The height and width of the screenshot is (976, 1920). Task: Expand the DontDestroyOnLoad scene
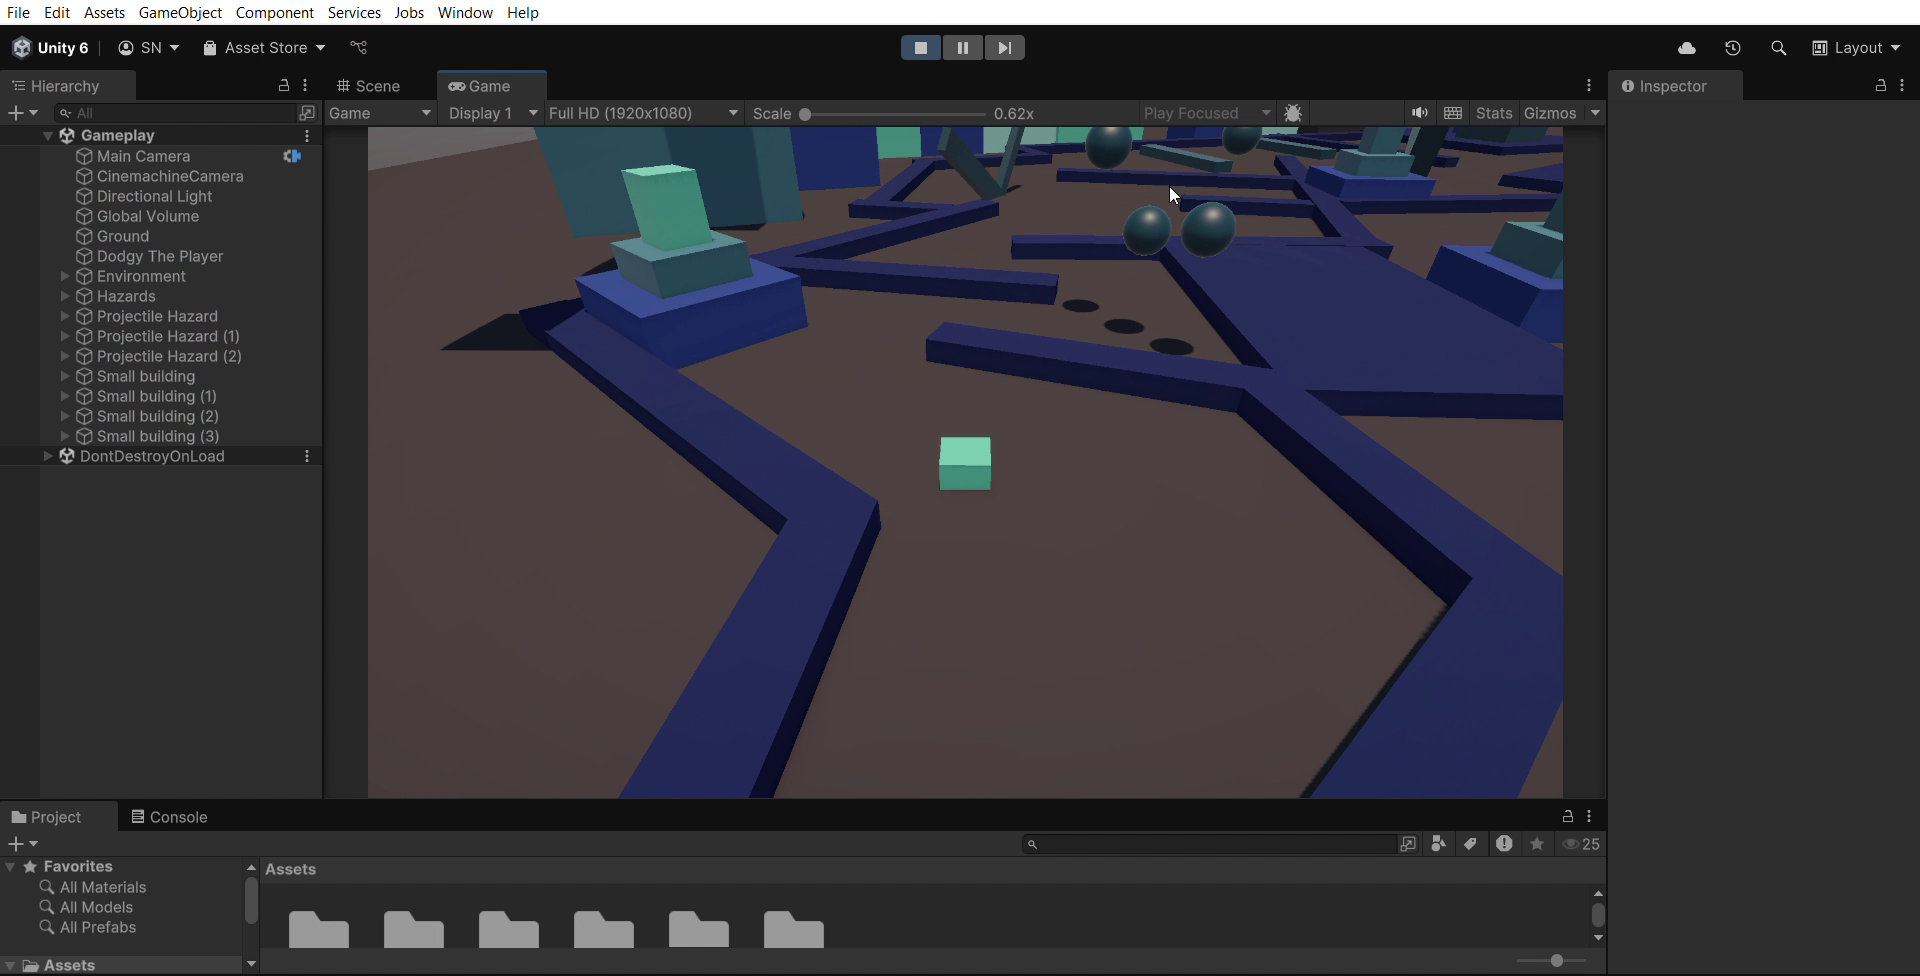coord(47,456)
